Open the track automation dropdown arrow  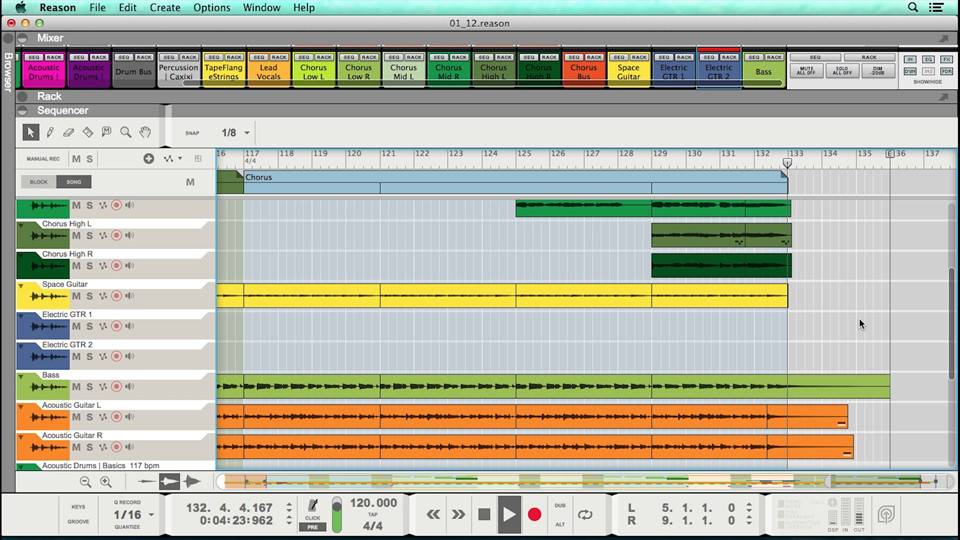click(180, 159)
